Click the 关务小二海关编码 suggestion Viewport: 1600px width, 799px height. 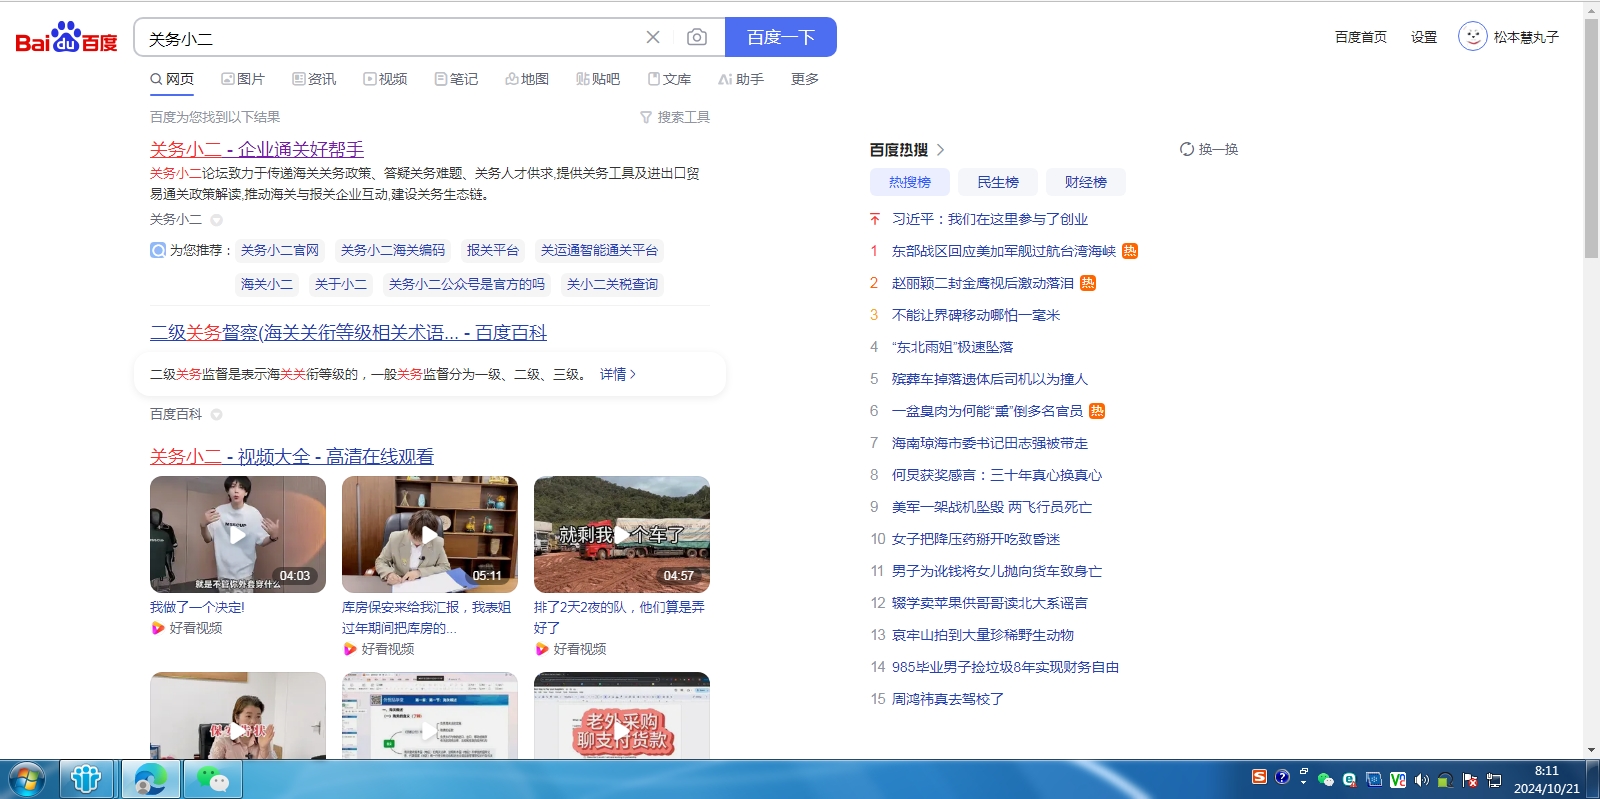(393, 250)
